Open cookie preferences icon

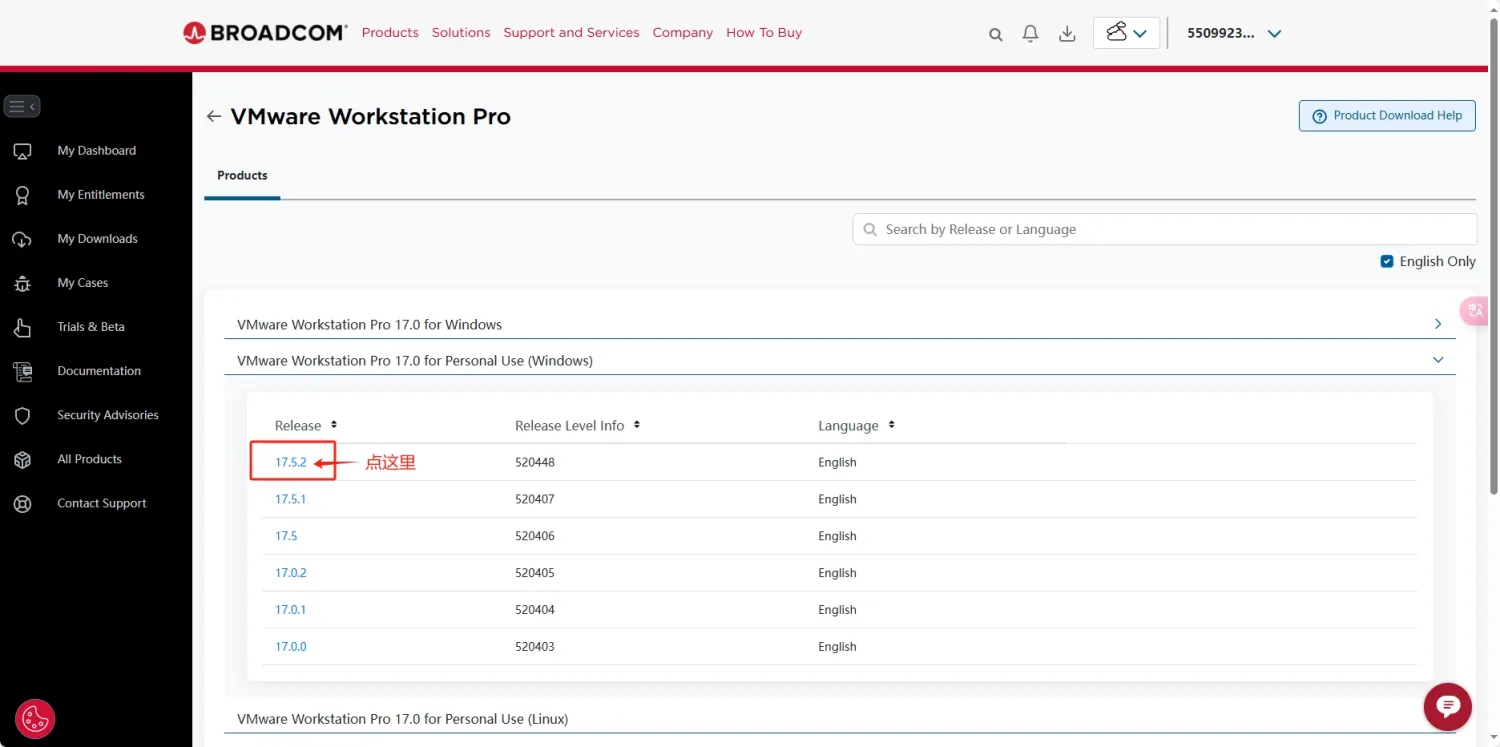(x=35, y=718)
